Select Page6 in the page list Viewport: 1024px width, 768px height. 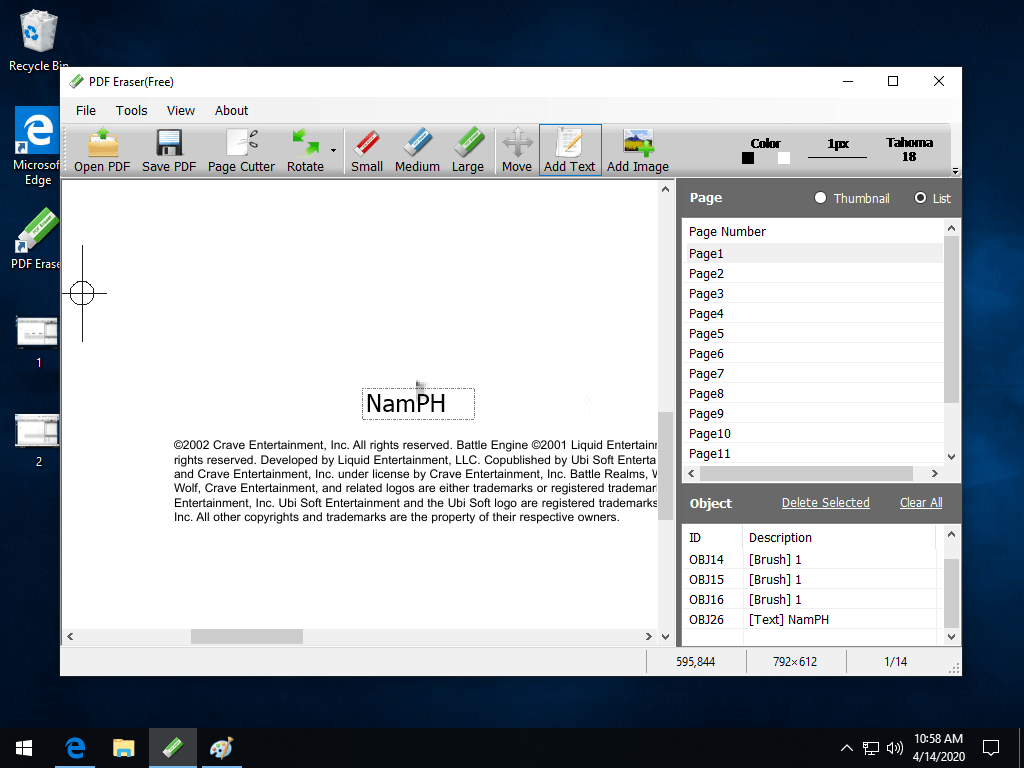[814, 353]
